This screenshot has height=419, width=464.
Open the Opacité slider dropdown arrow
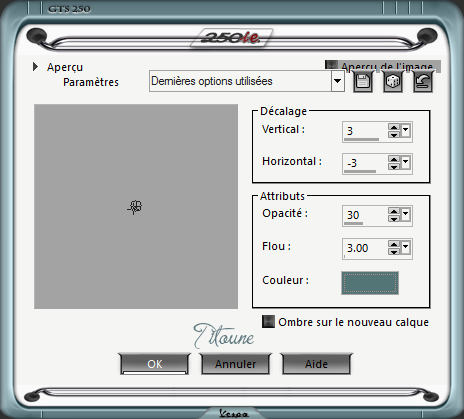pos(405,215)
